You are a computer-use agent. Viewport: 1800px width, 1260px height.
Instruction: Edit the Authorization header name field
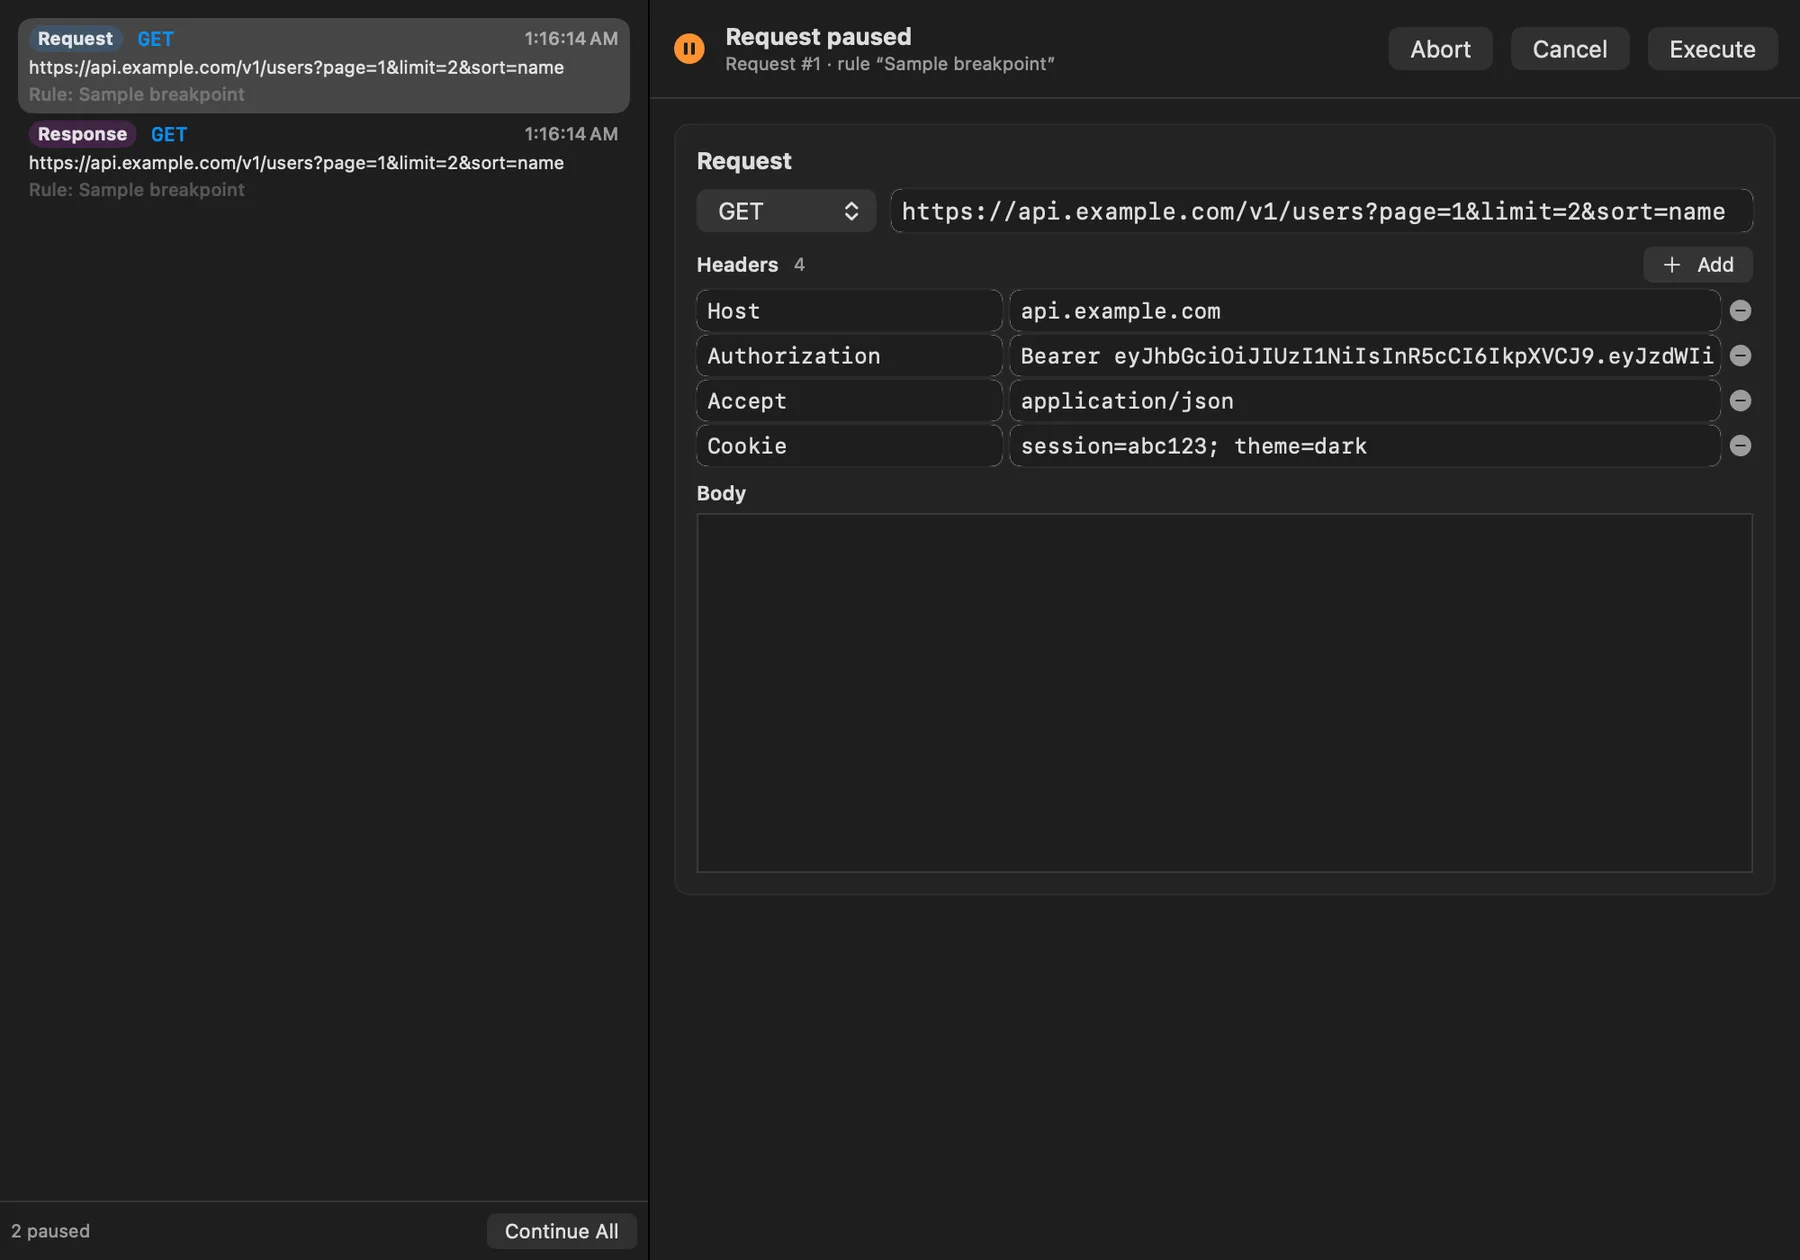point(849,356)
